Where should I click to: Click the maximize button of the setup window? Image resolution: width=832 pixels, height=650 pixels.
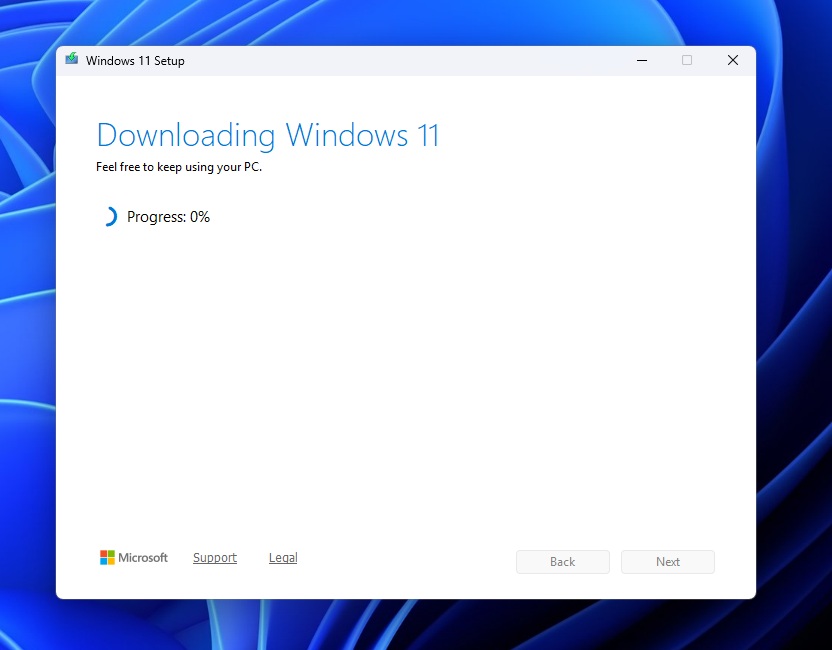pos(687,60)
